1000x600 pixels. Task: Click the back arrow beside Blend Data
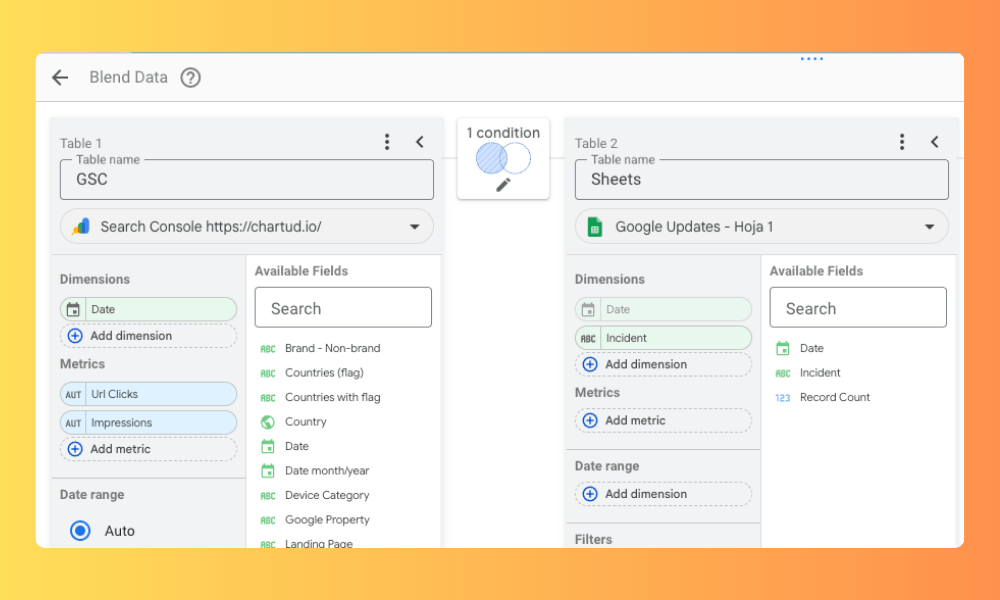[x=60, y=78]
